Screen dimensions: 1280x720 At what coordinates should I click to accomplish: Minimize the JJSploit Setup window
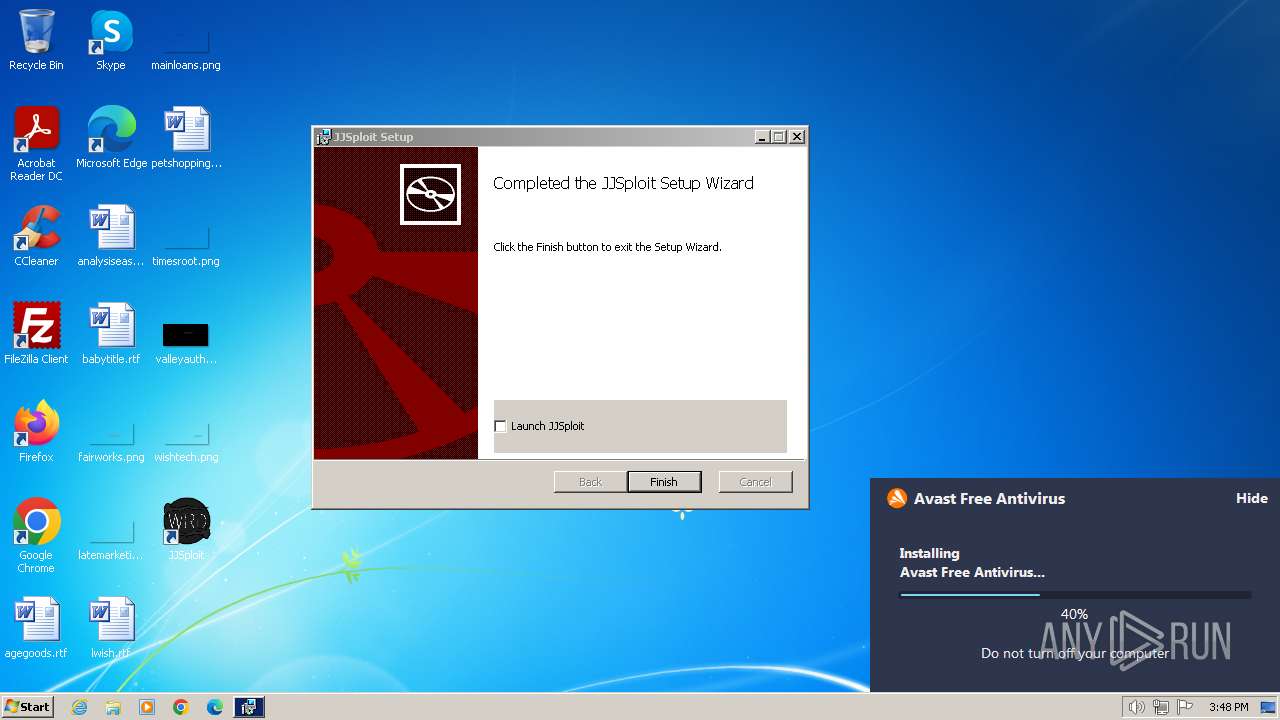(762, 137)
